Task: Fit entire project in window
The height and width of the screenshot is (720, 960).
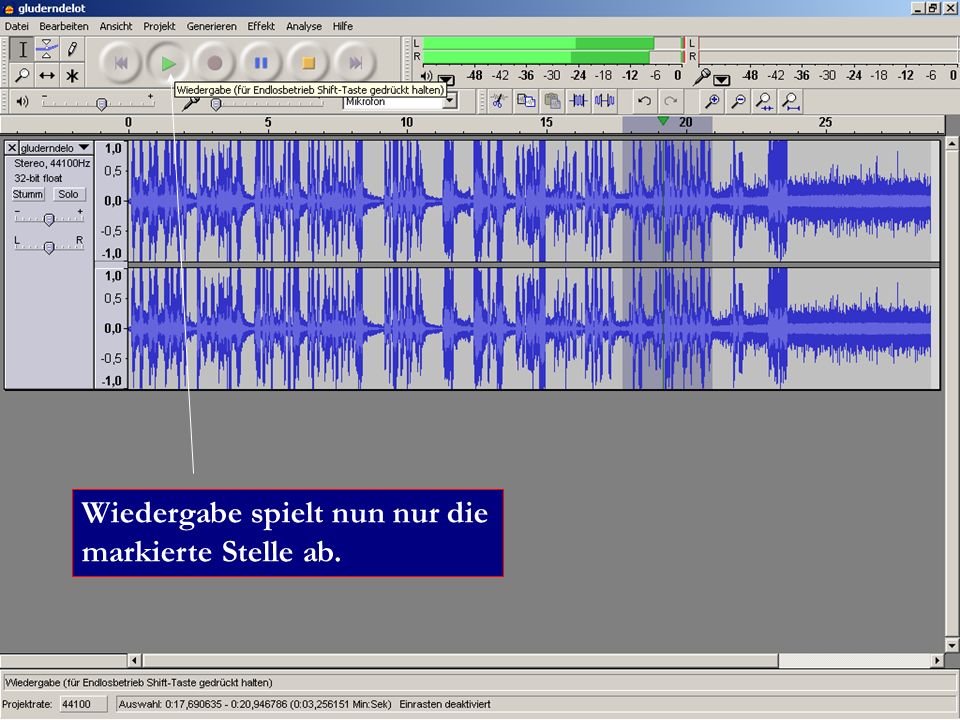Action: coord(791,101)
